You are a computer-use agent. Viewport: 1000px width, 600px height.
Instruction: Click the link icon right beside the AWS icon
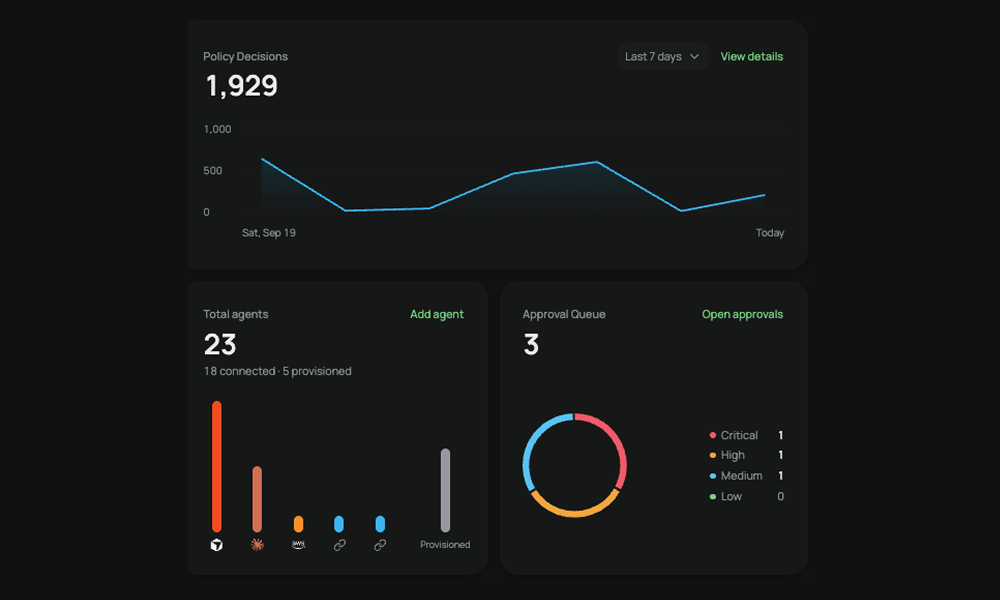339,545
